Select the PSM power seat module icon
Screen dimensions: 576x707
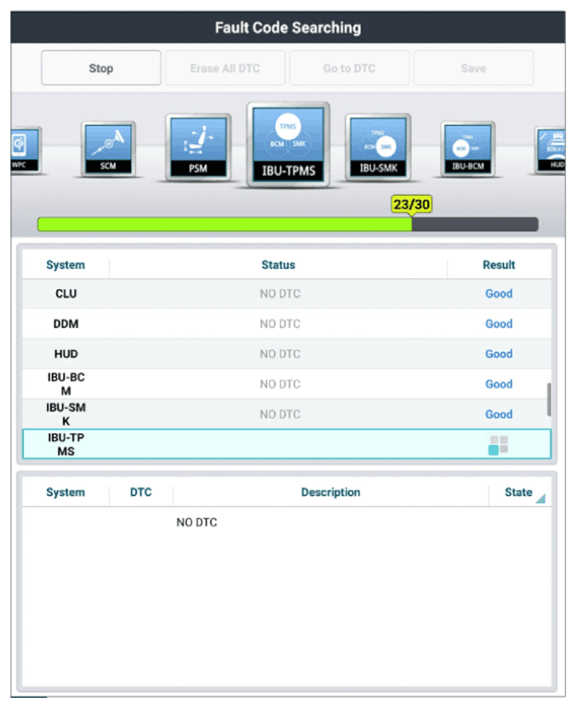pos(198,147)
